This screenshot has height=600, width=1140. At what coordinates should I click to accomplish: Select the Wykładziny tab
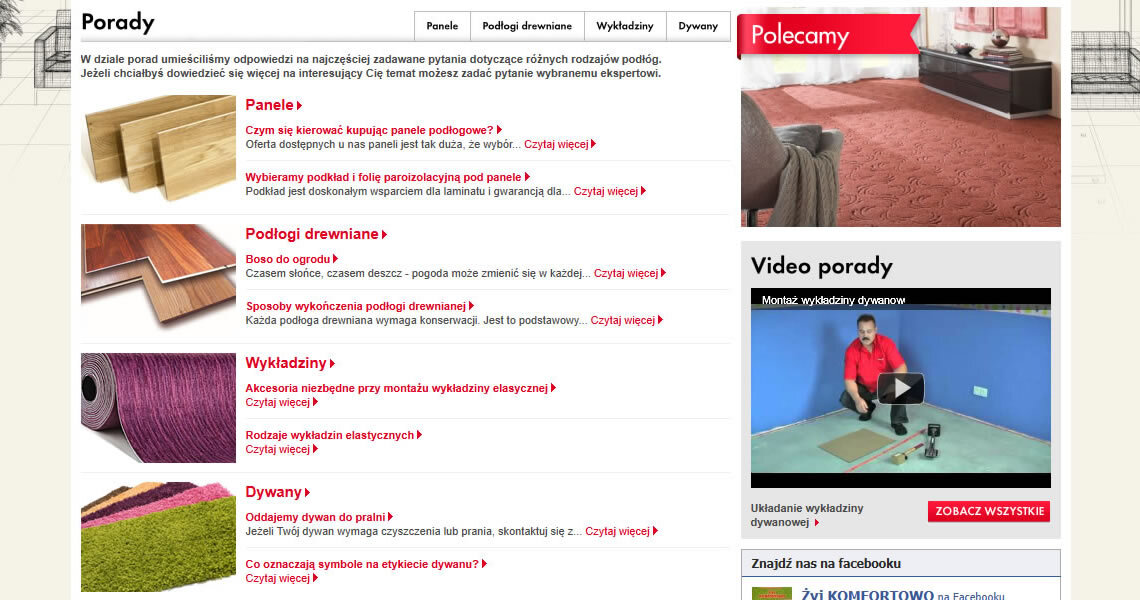pos(625,26)
